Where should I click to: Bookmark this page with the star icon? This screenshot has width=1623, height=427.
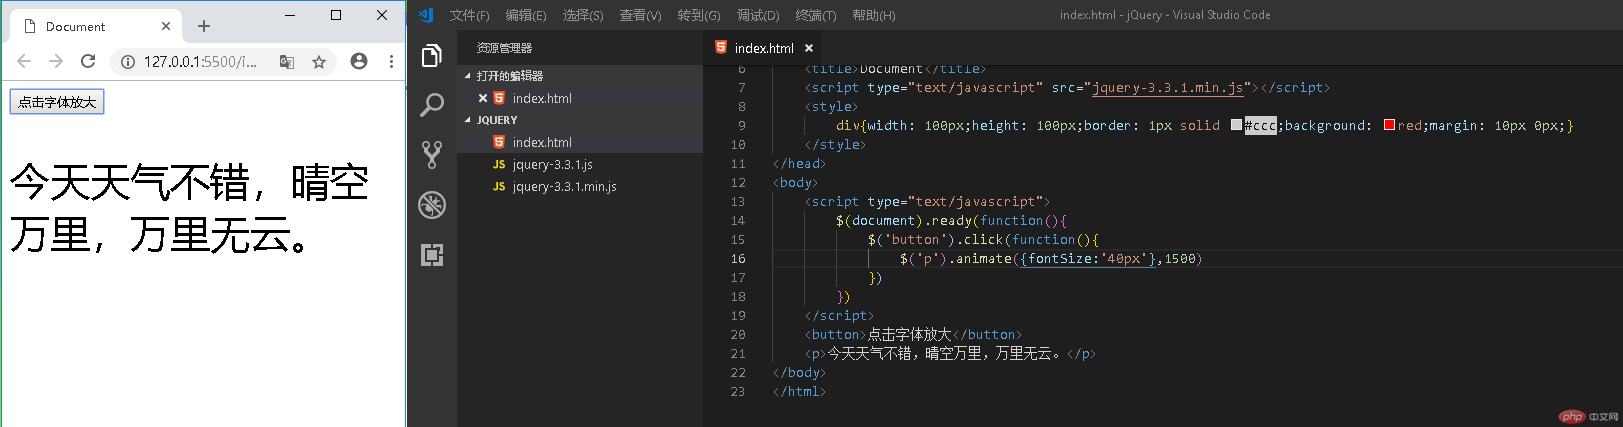coord(319,62)
